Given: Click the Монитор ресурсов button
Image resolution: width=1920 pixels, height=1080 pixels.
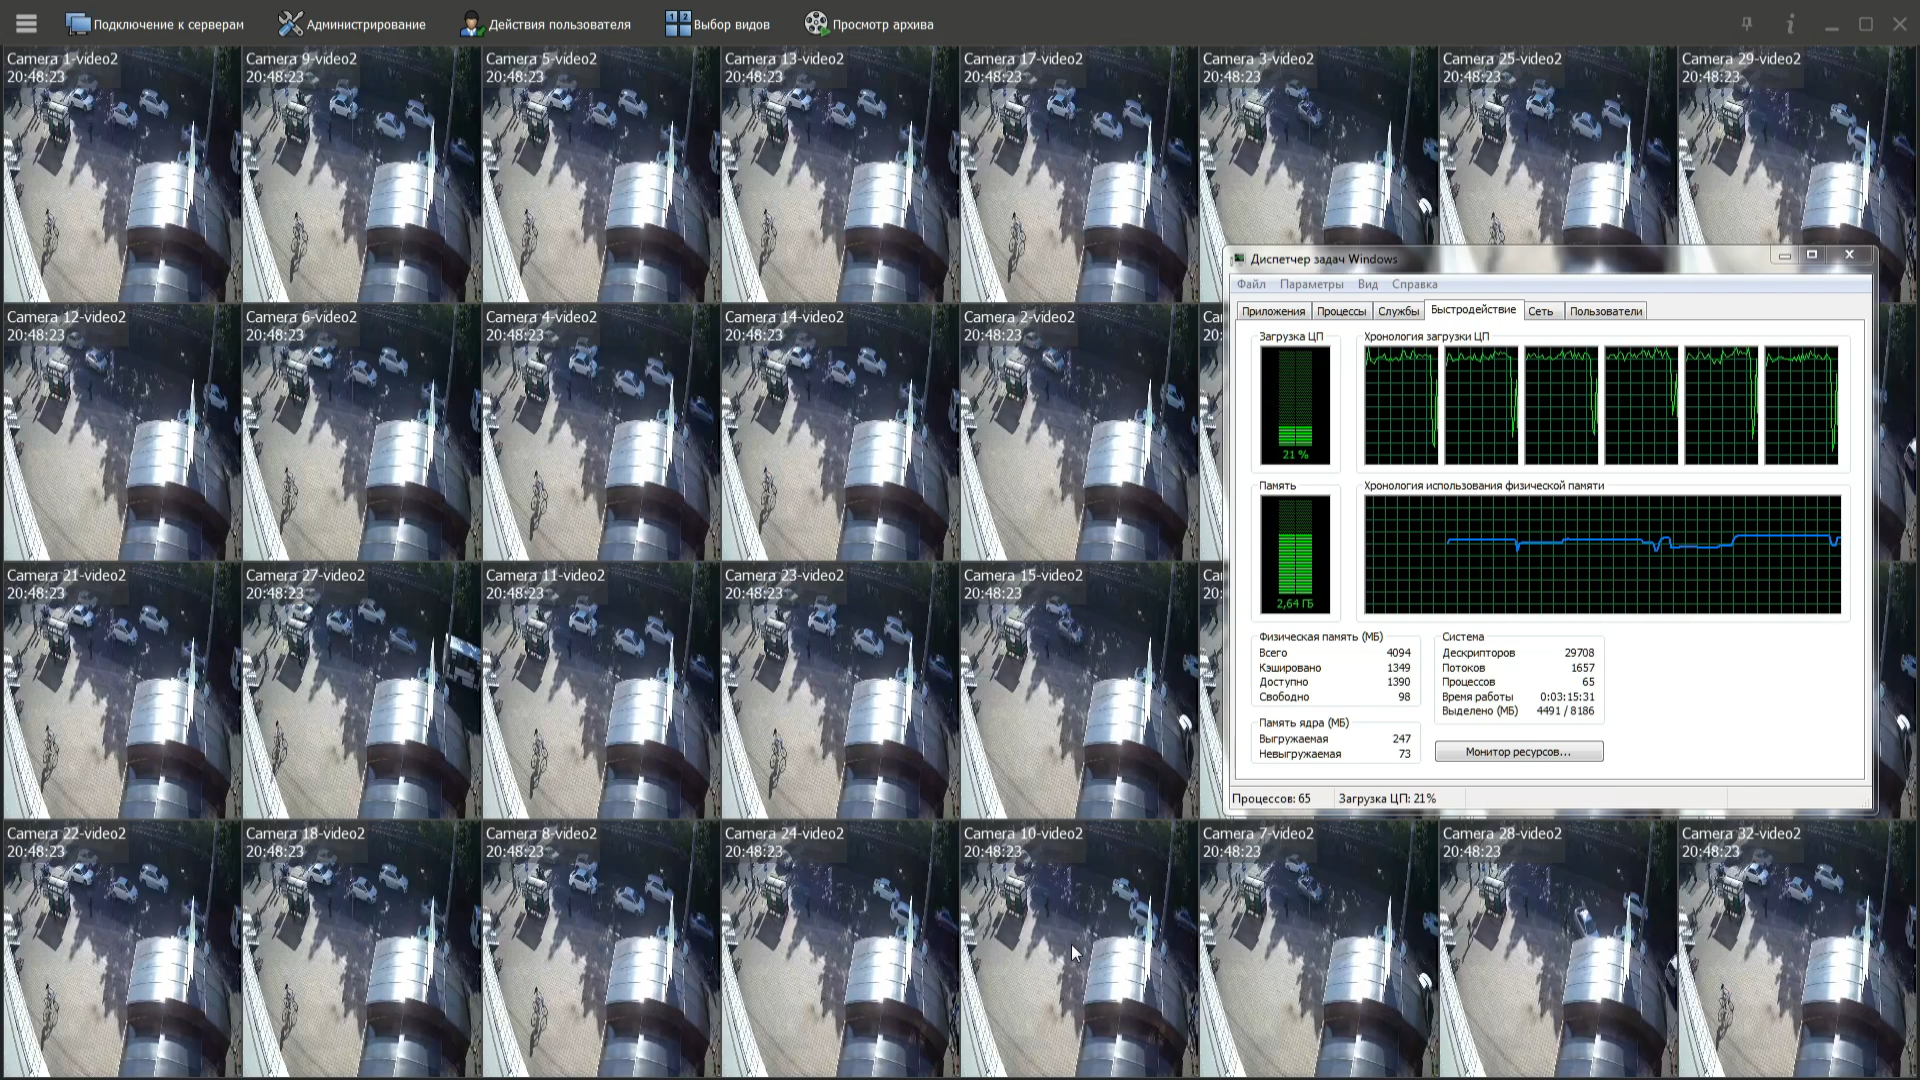Looking at the screenshot, I should [1518, 751].
